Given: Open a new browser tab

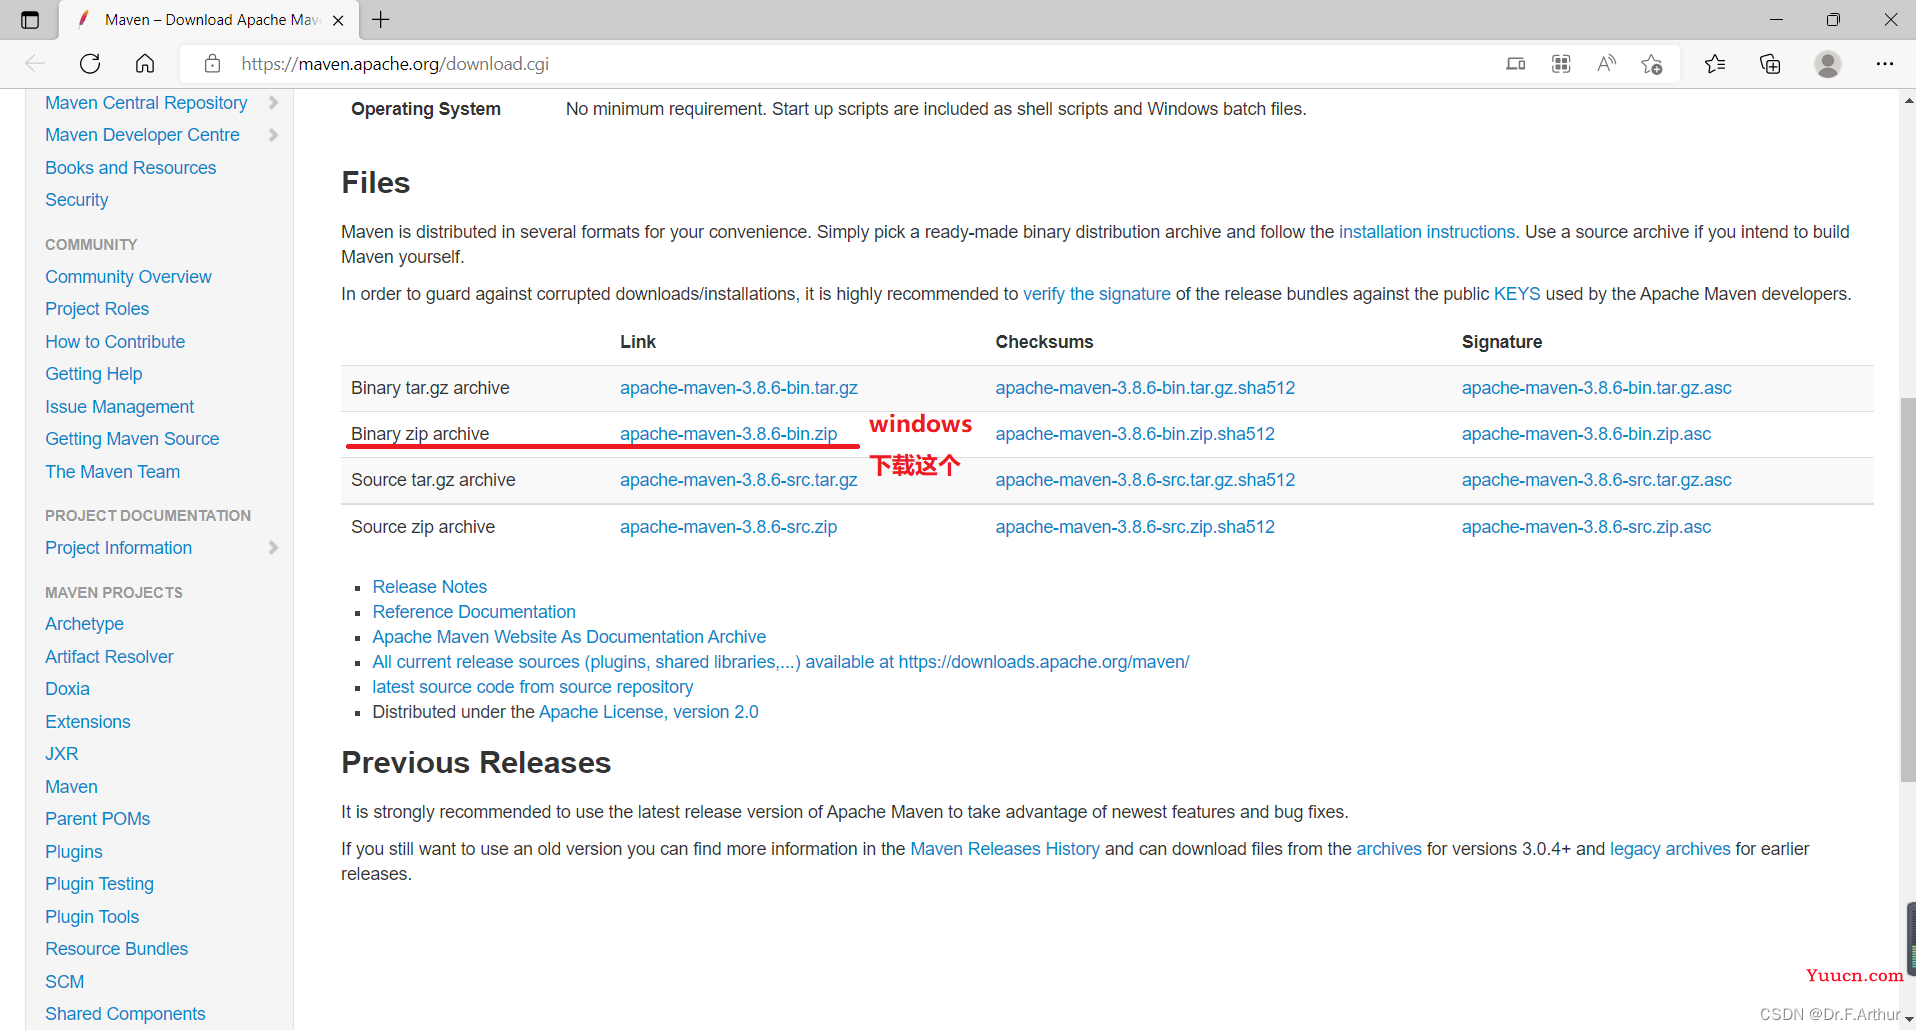Looking at the screenshot, I should tap(381, 20).
